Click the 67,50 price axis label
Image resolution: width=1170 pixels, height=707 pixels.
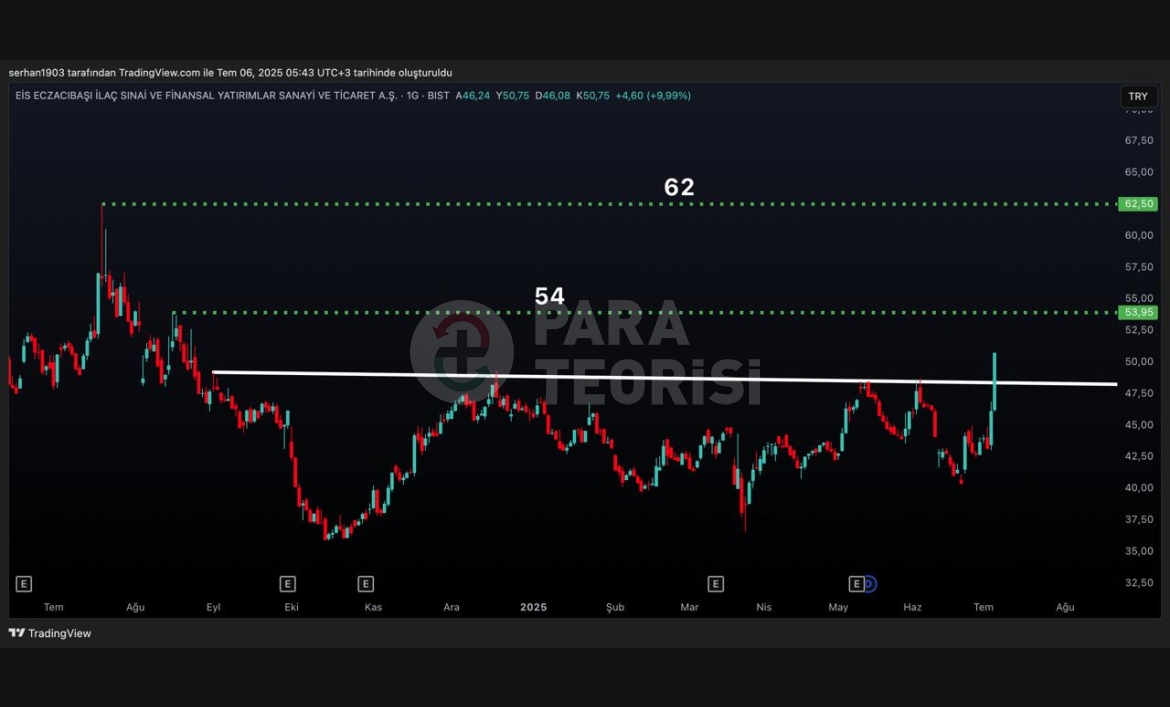(1139, 140)
